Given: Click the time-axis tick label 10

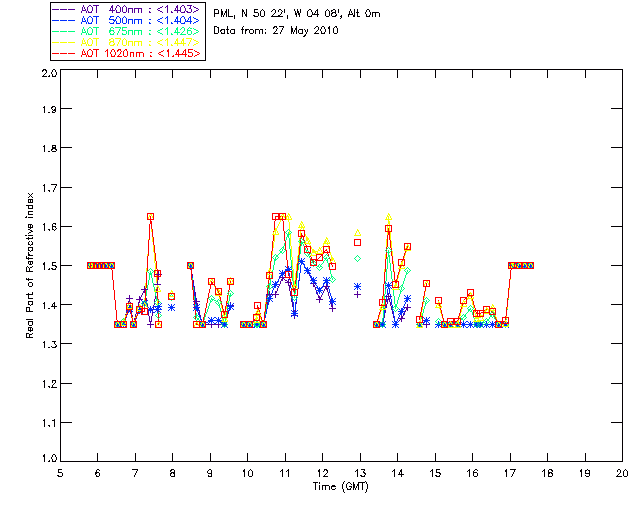Looking at the screenshot, I should 247,473.
